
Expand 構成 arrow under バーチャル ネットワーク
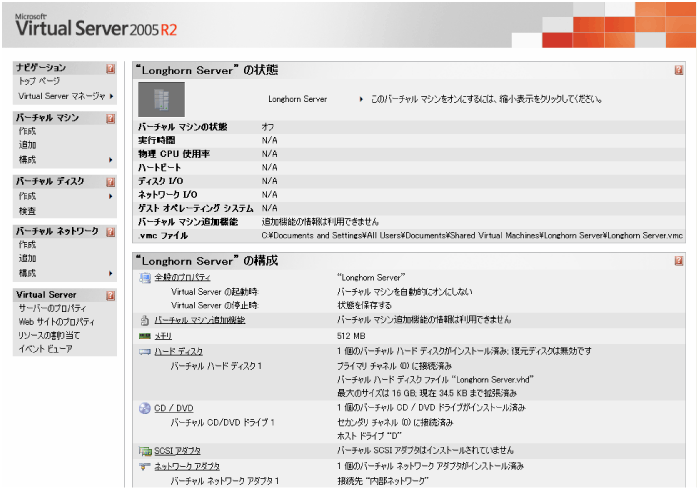[x=111, y=273]
